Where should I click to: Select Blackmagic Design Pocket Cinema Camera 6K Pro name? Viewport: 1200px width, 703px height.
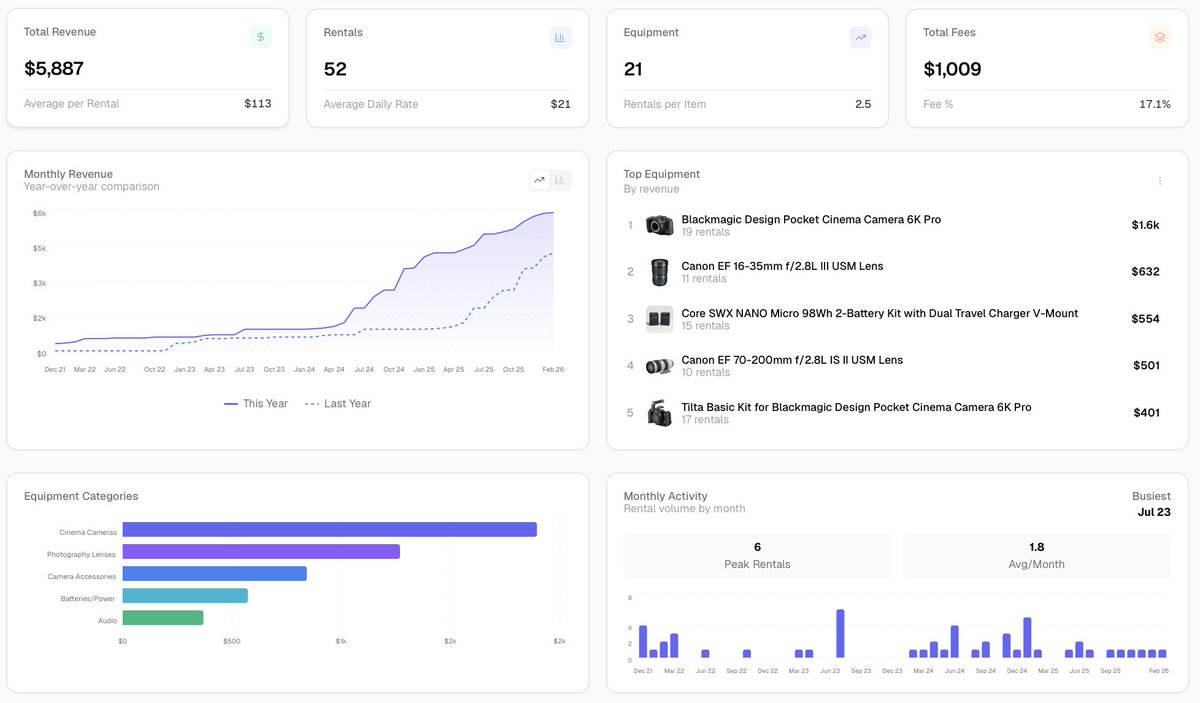point(811,220)
